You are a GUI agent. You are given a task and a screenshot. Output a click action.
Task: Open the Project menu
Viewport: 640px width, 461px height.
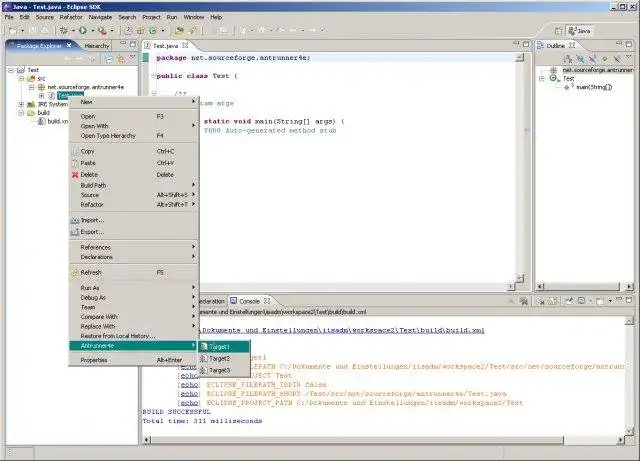click(x=151, y=17)
